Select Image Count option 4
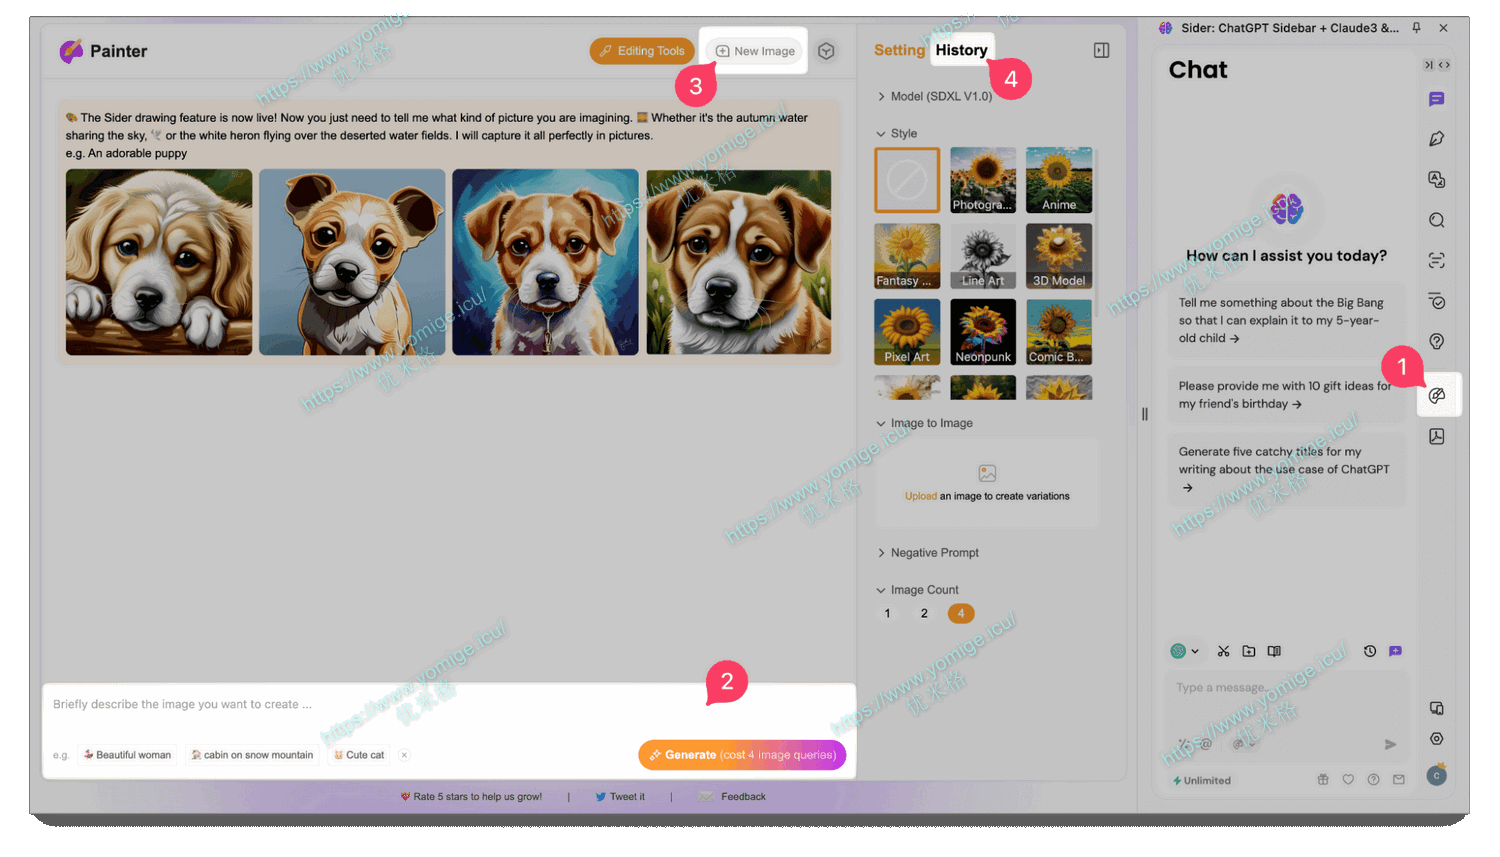 [961, 614]
